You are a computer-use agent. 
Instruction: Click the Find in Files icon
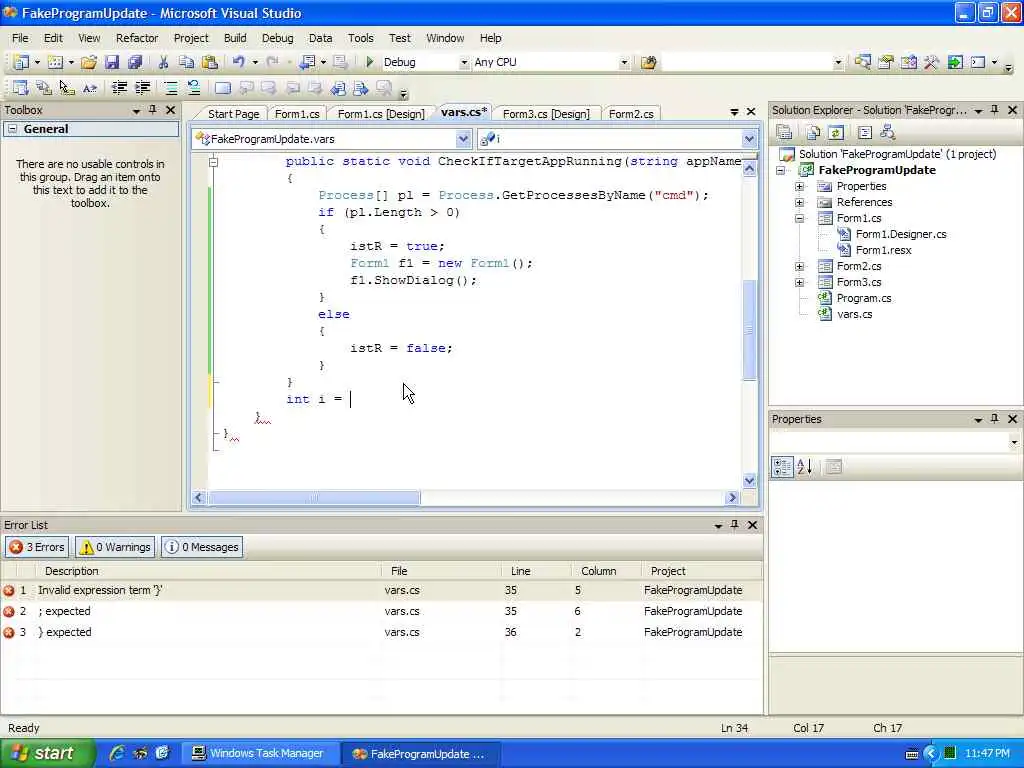click(648, 62)
